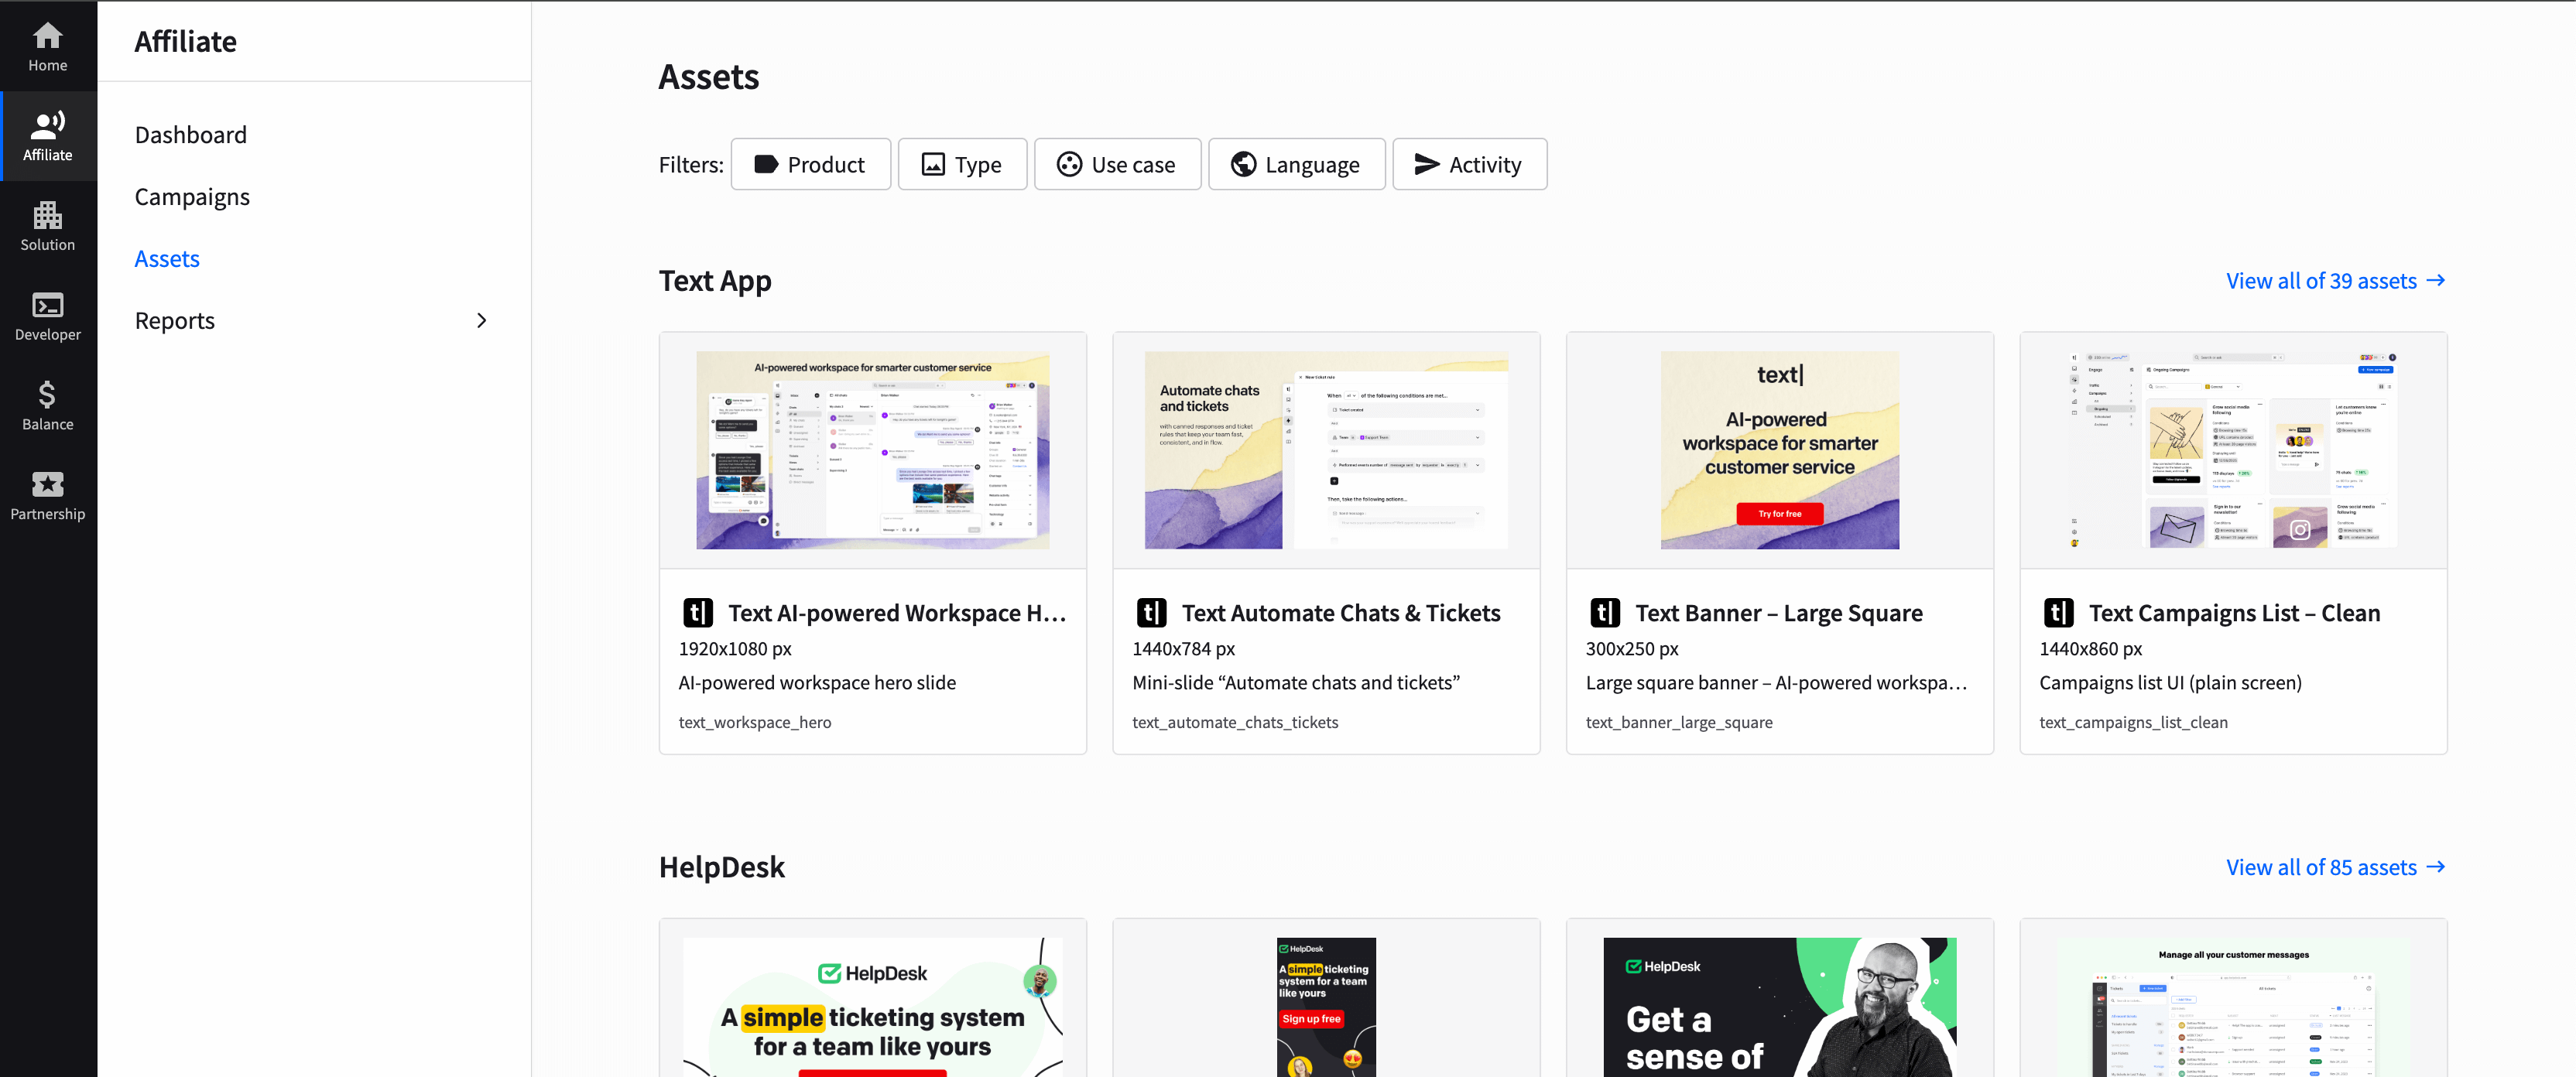Viewport: 2576px width, 1077px height.
Task: Open the Home section icon
Action: (x=47, y=36)
